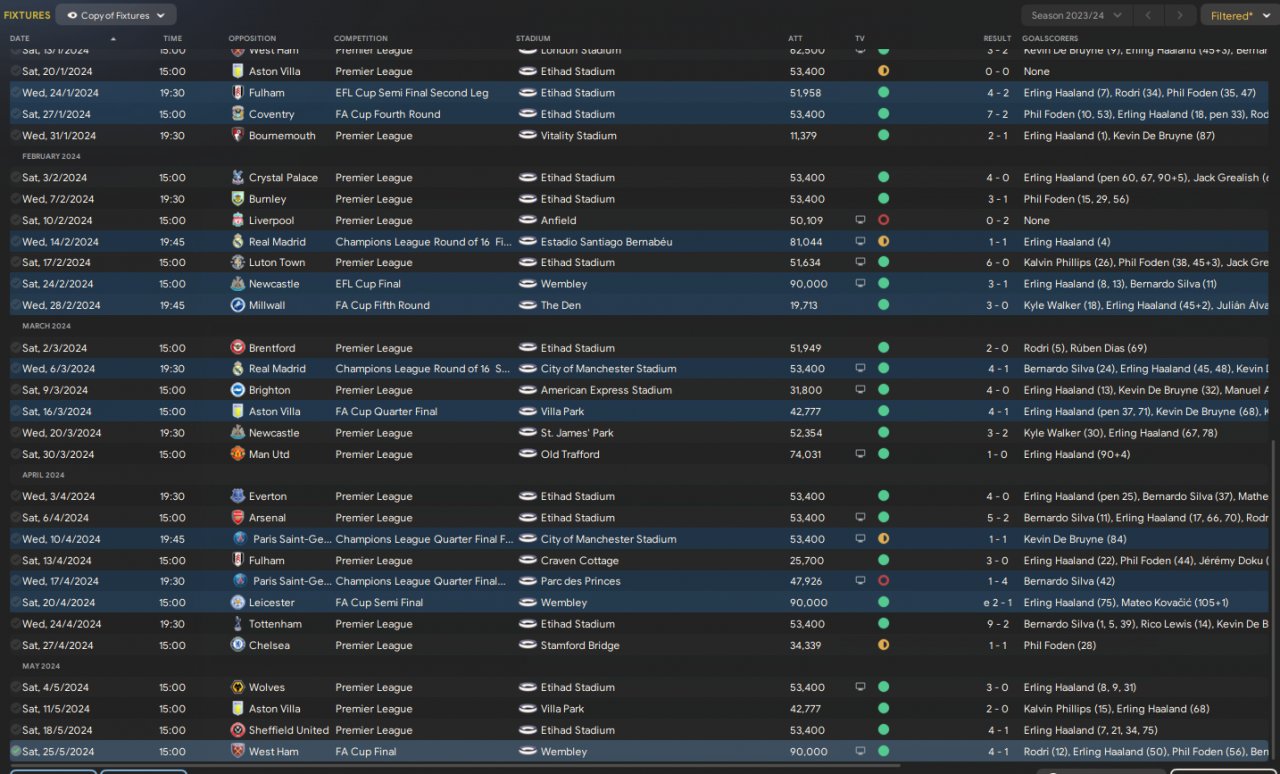Sort by the TV column header
1280x774 pixels.
click(x=860, y=39)
